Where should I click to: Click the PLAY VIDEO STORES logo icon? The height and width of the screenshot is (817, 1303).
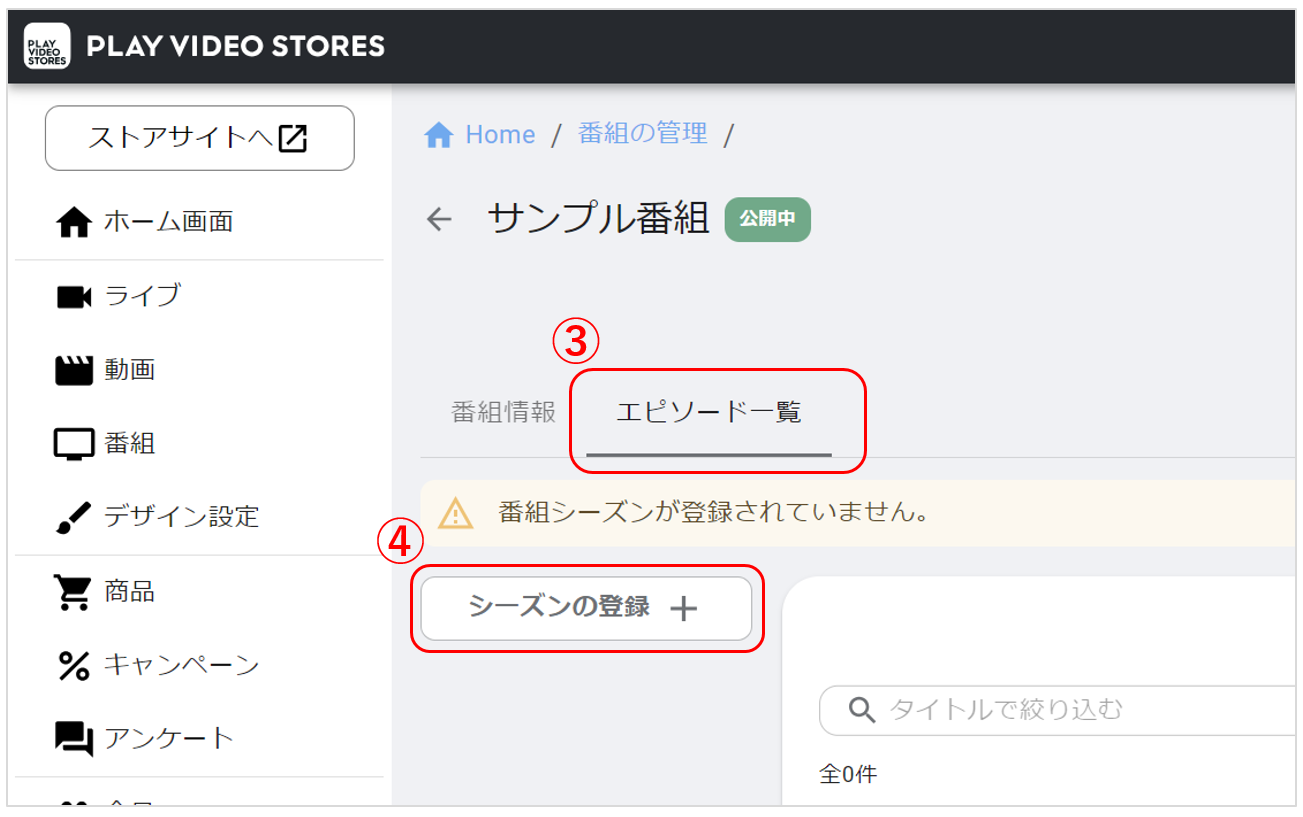tap(47, 46)
